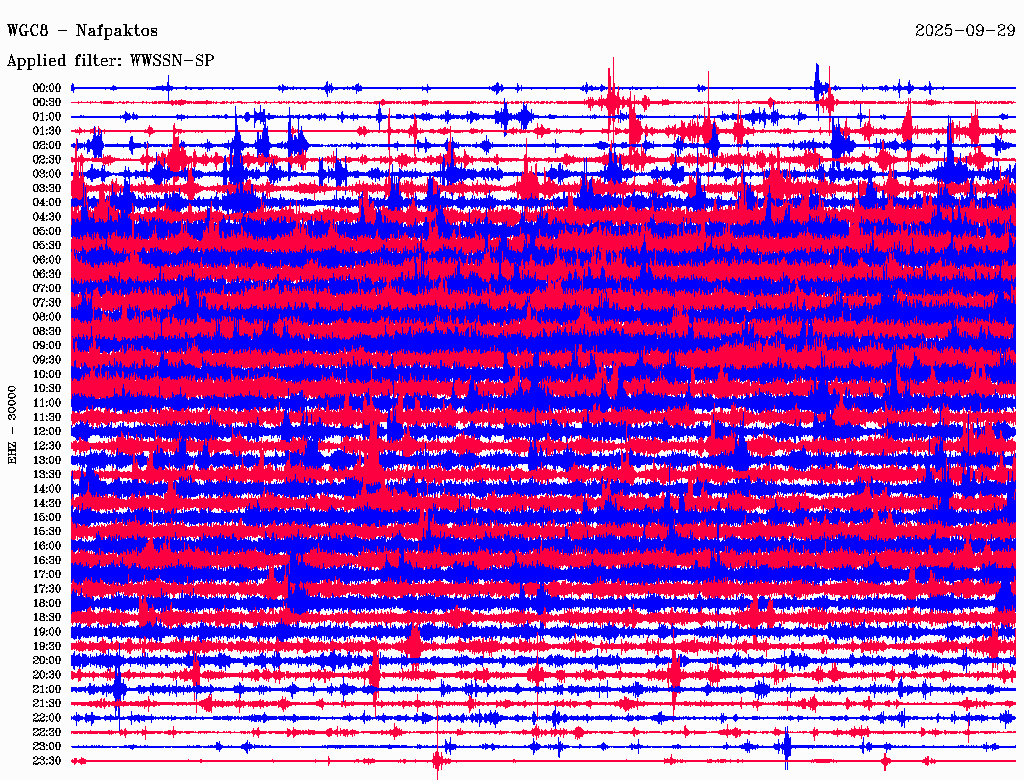Viewport: 1024px width, 780px height.
Task: Click the 06:00 time label
Action: (47, 259)
